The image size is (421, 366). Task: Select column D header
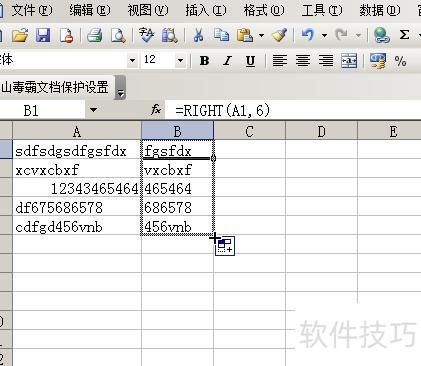[321, 132]
